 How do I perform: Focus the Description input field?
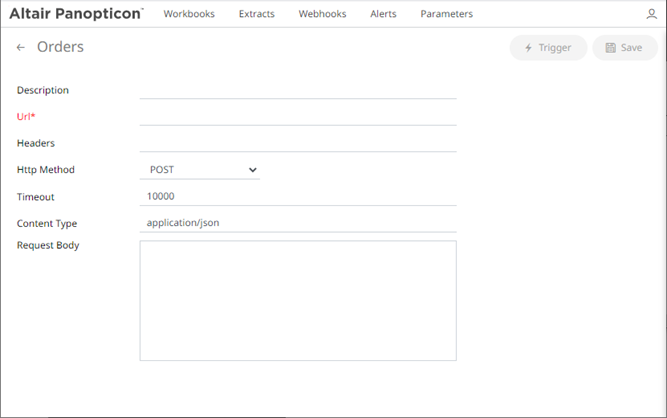coord(298,90)
